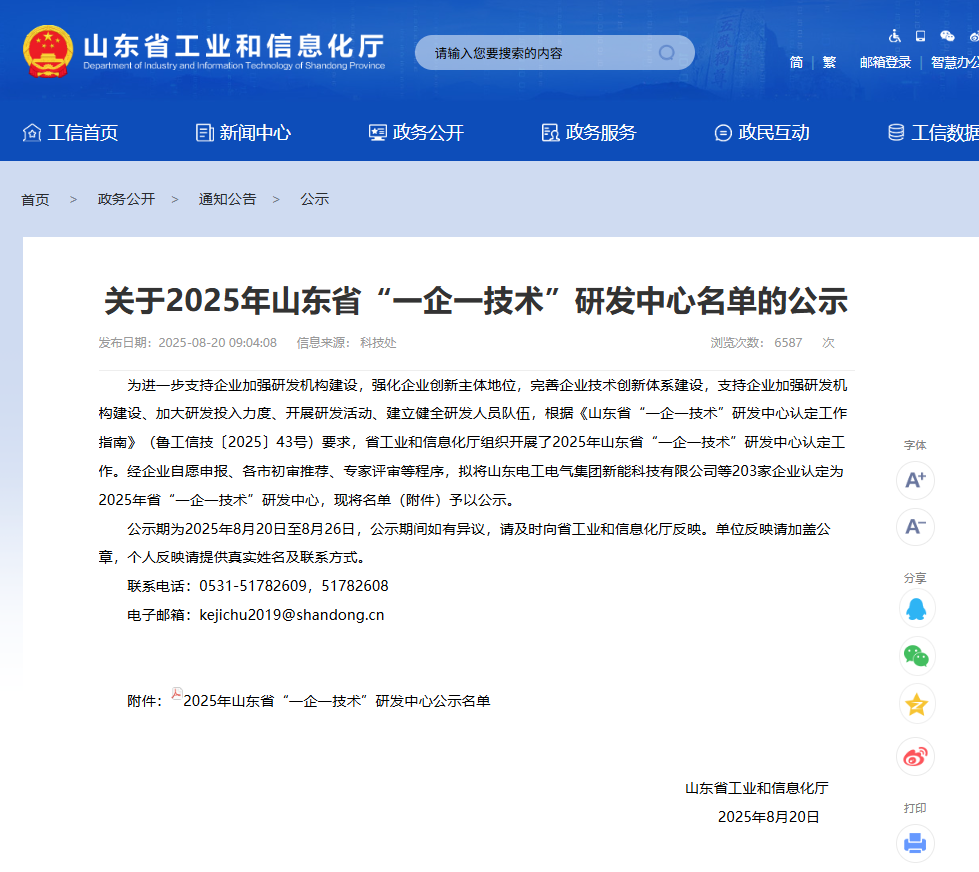Share the article via the WeChat icon
Screen dimensions: 979x872
coord(915,656)
